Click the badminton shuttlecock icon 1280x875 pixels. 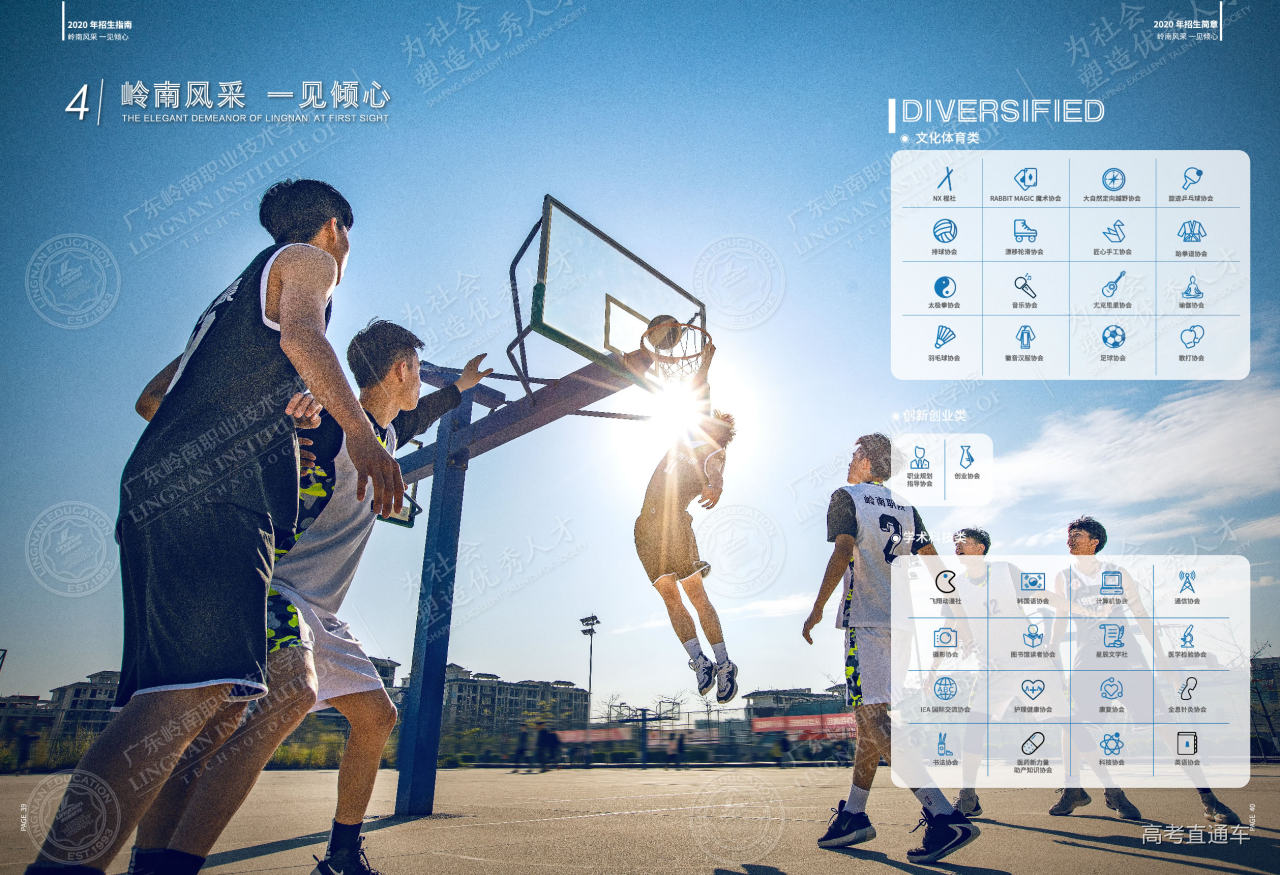(x=944, y=337)
